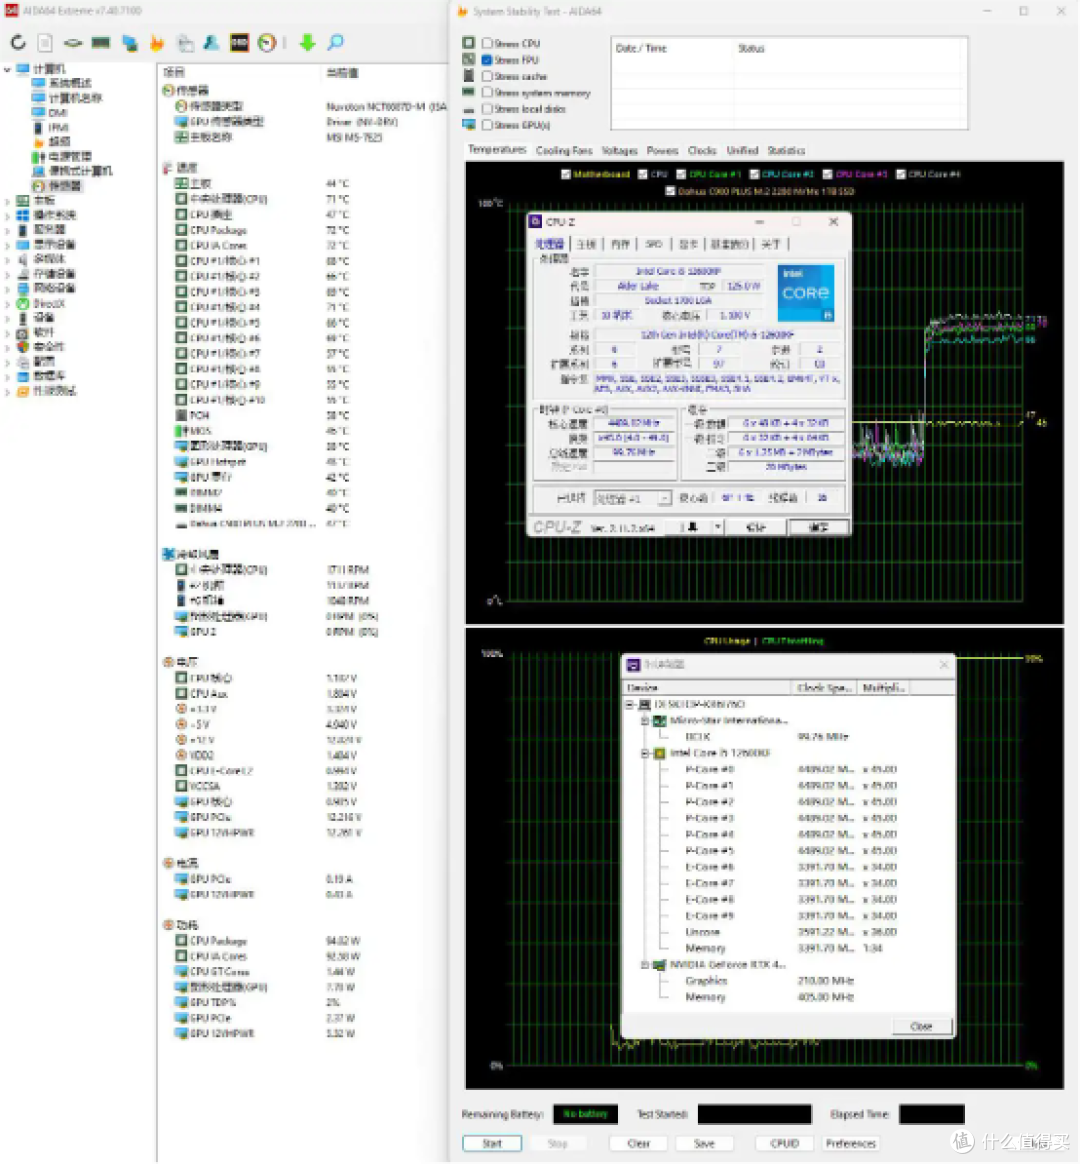Collapse the 计算机 root node in tree
Image resolution: width=1080 pixels, height=1164 pixels.
7,69
